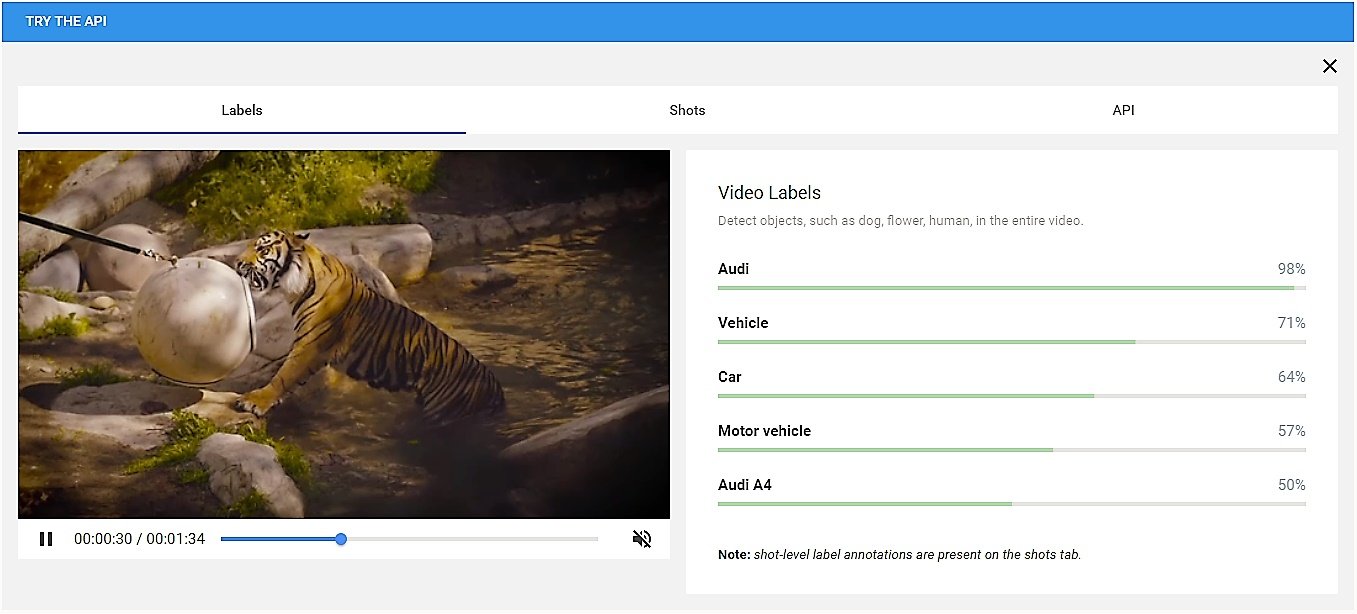The image size is (1357, 614).
Task: Click the 00:00:30 / 00:01:34 timestamp
Action: pos(139,539)
